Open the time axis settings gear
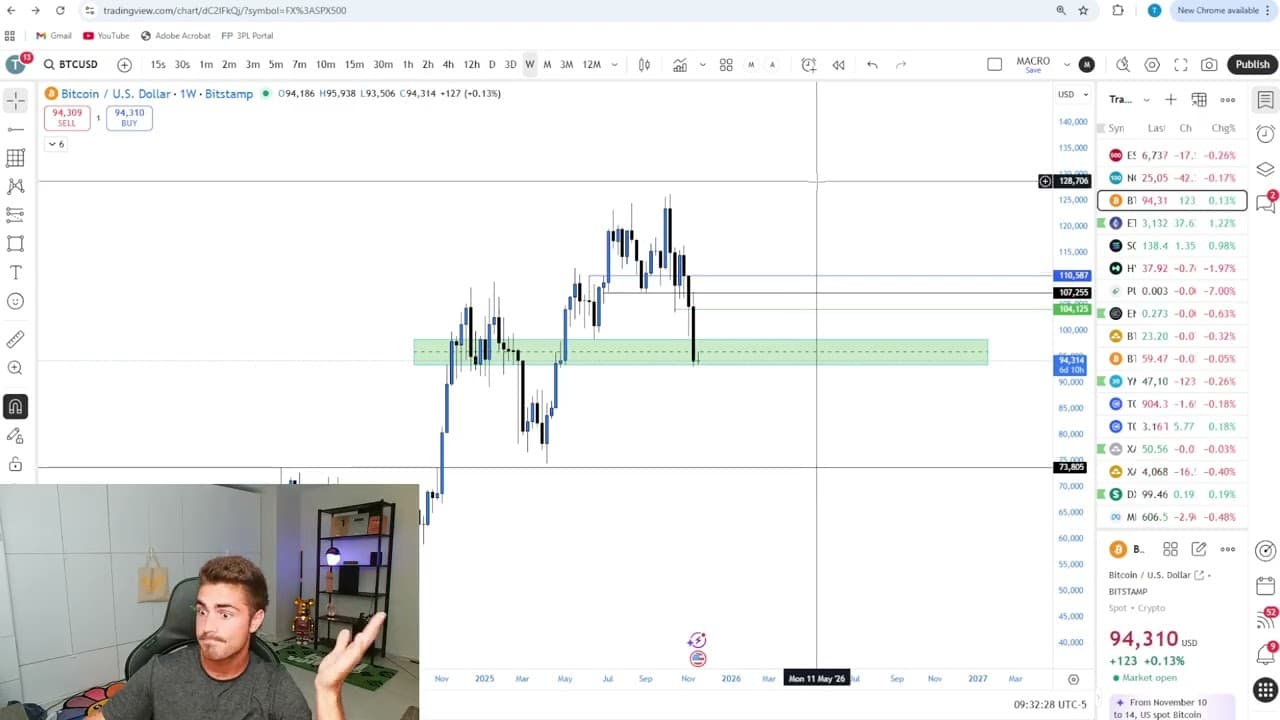Image resolution: width=1280 pixels, height=720 pixels. (x=1073, y=679)
